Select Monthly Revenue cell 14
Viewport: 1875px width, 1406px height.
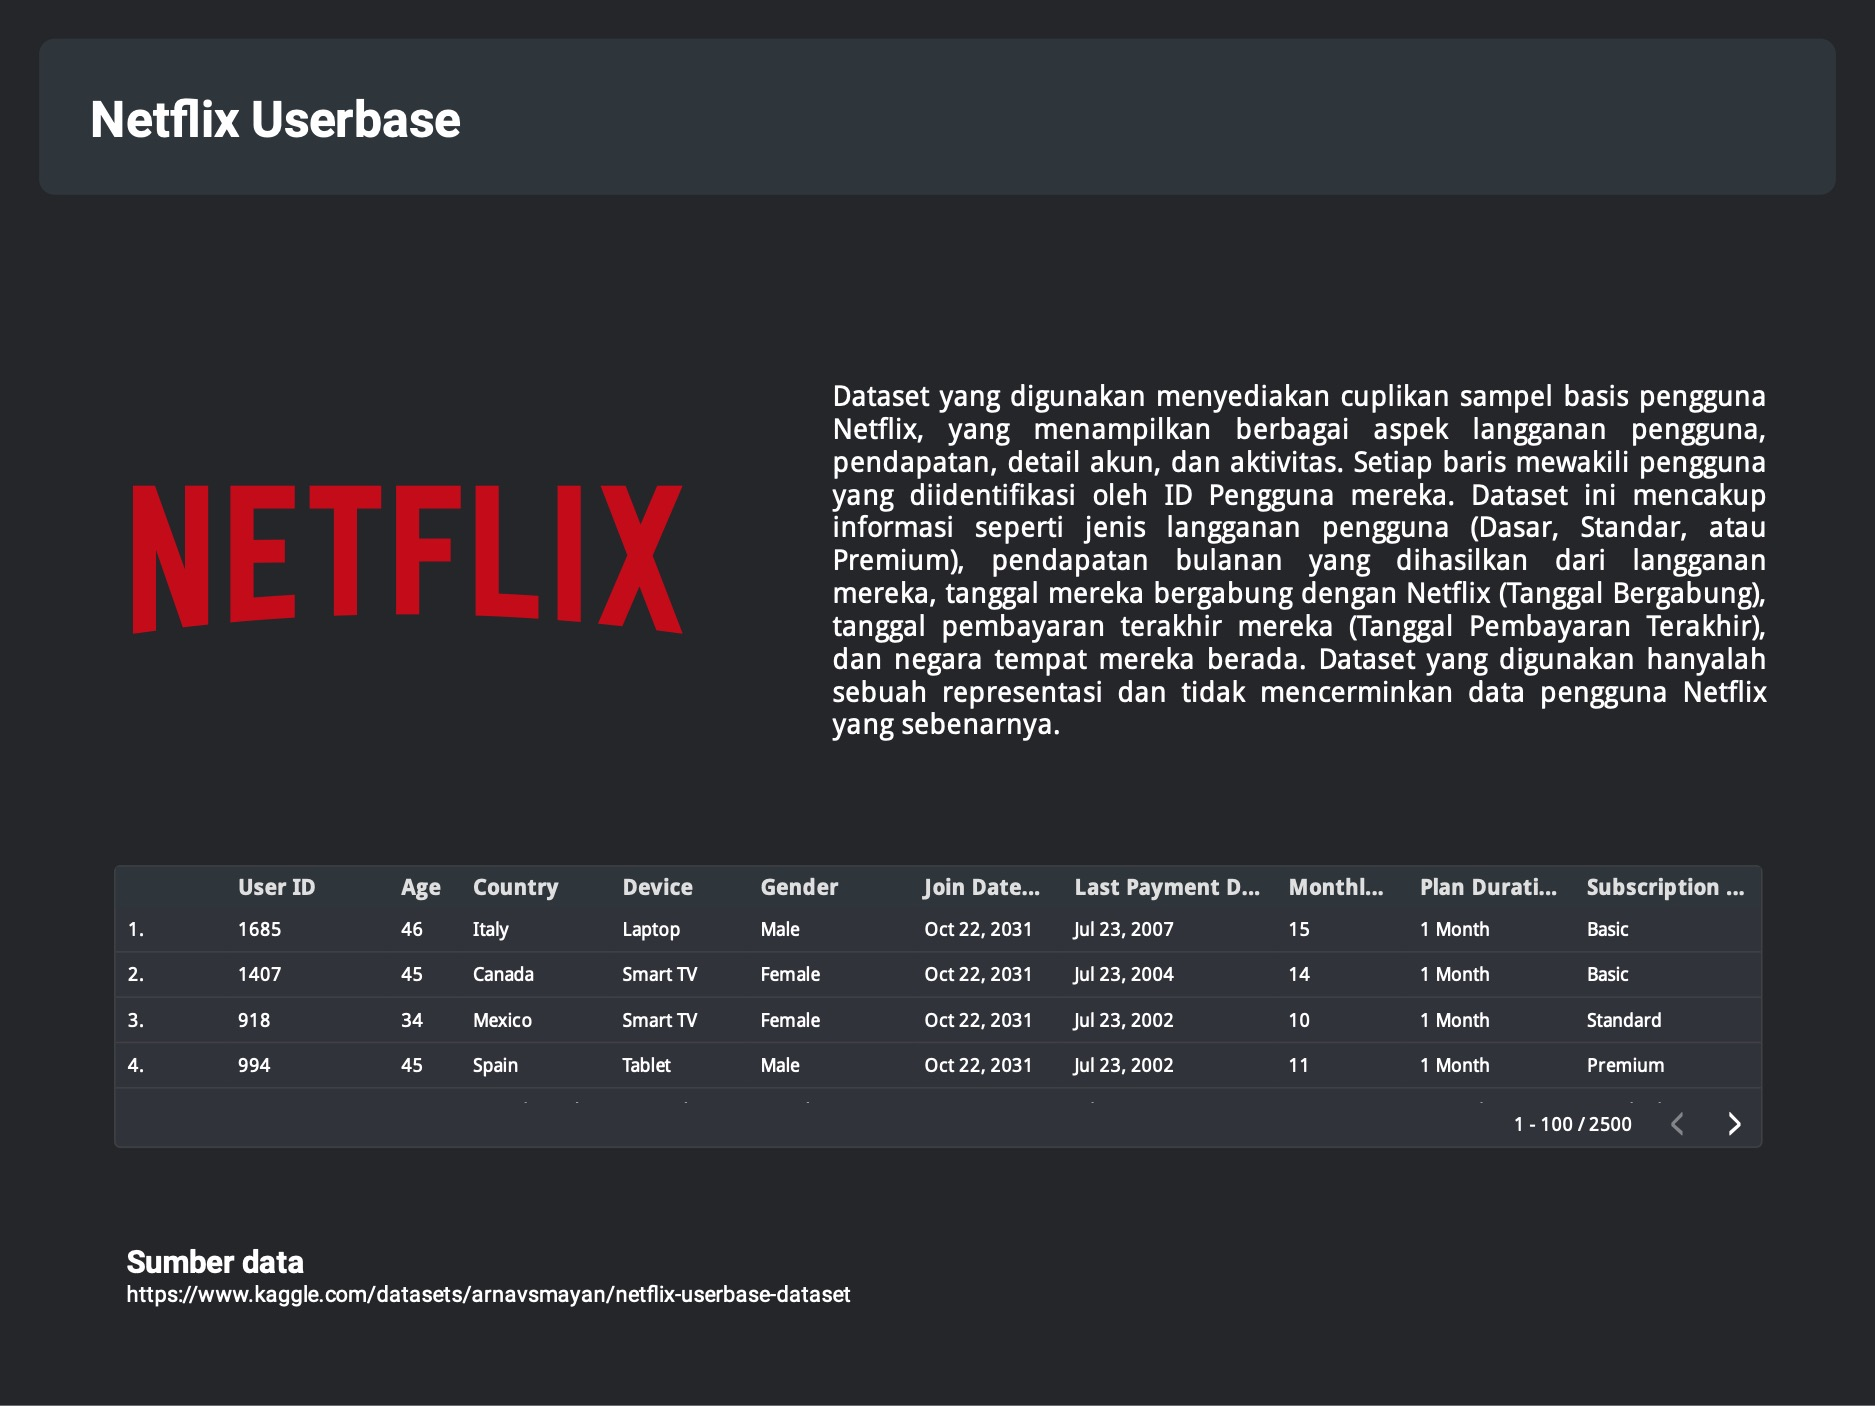click(x=1299, y=974)
